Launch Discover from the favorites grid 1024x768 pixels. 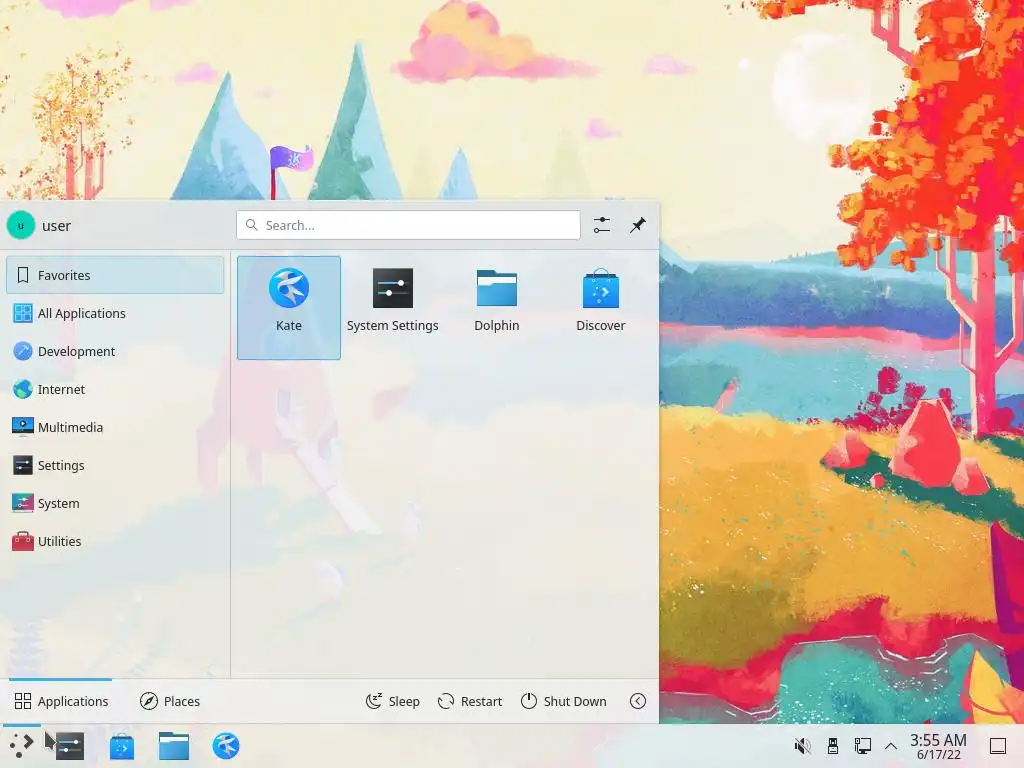[x=600, y=308]
